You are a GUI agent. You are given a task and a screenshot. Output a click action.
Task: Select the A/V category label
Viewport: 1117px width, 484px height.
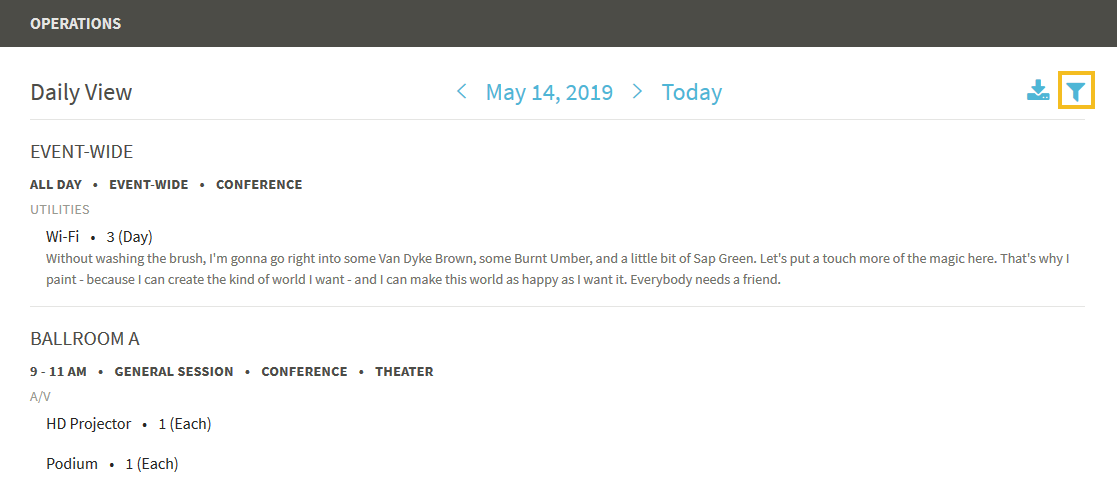[41, 397]
